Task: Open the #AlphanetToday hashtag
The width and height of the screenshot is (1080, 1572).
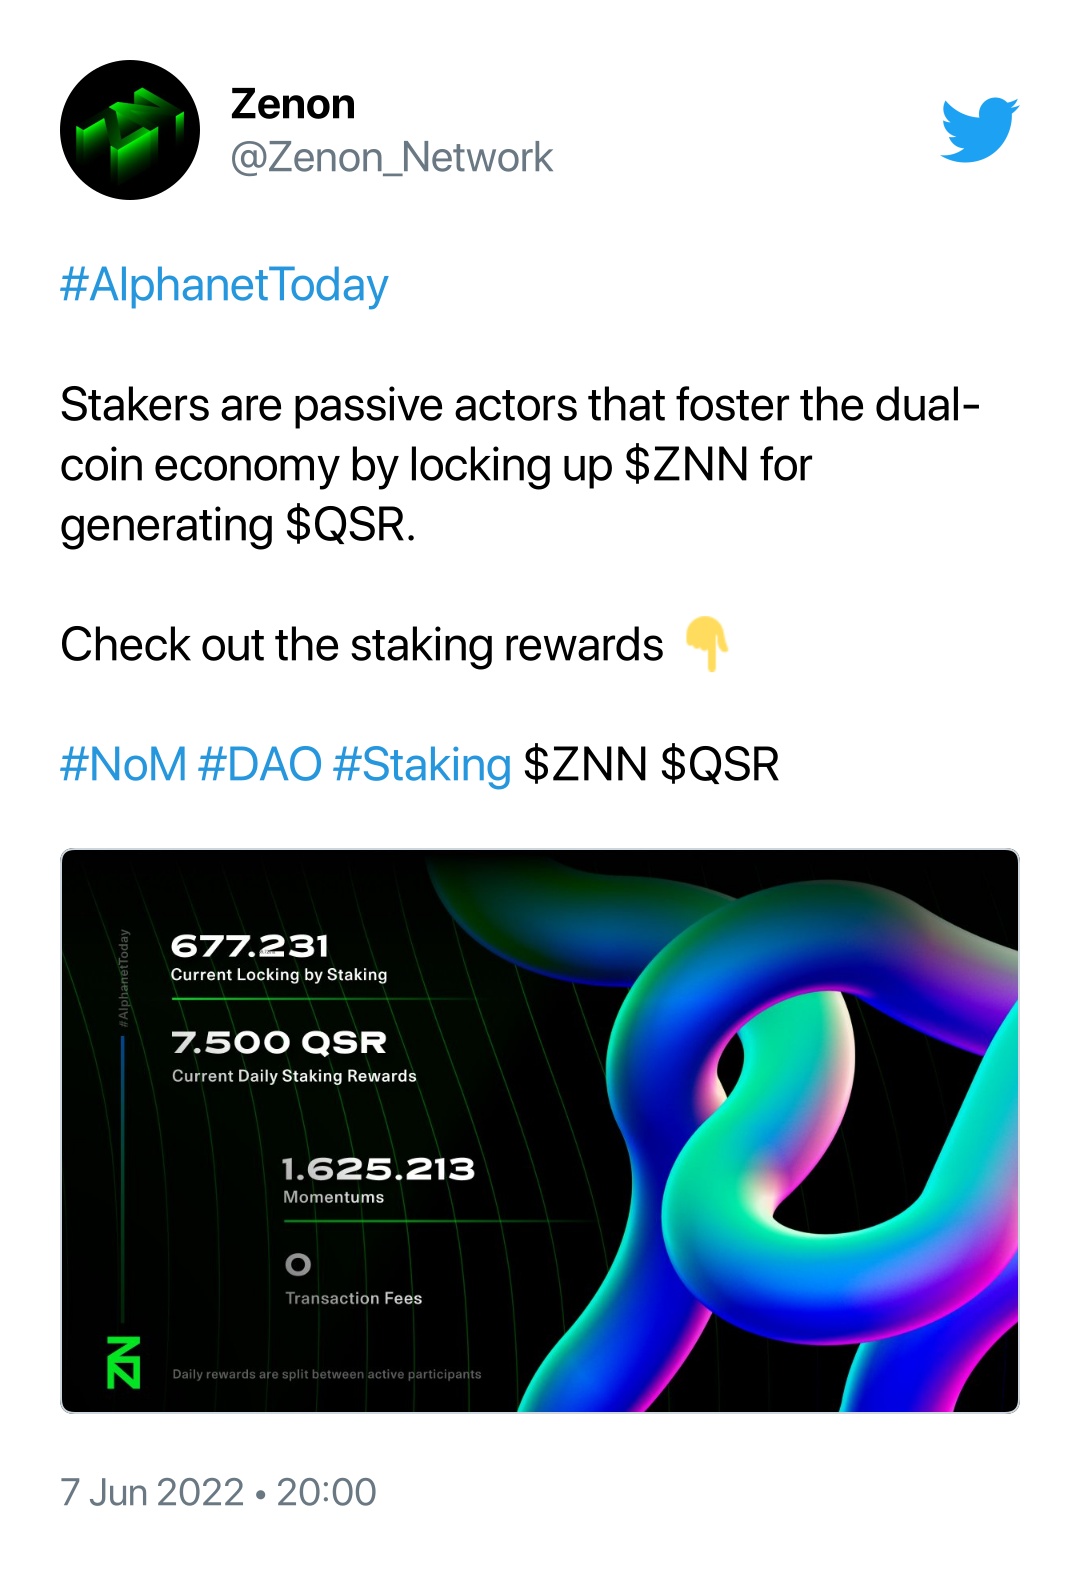Action: click(x=224, y=285)
